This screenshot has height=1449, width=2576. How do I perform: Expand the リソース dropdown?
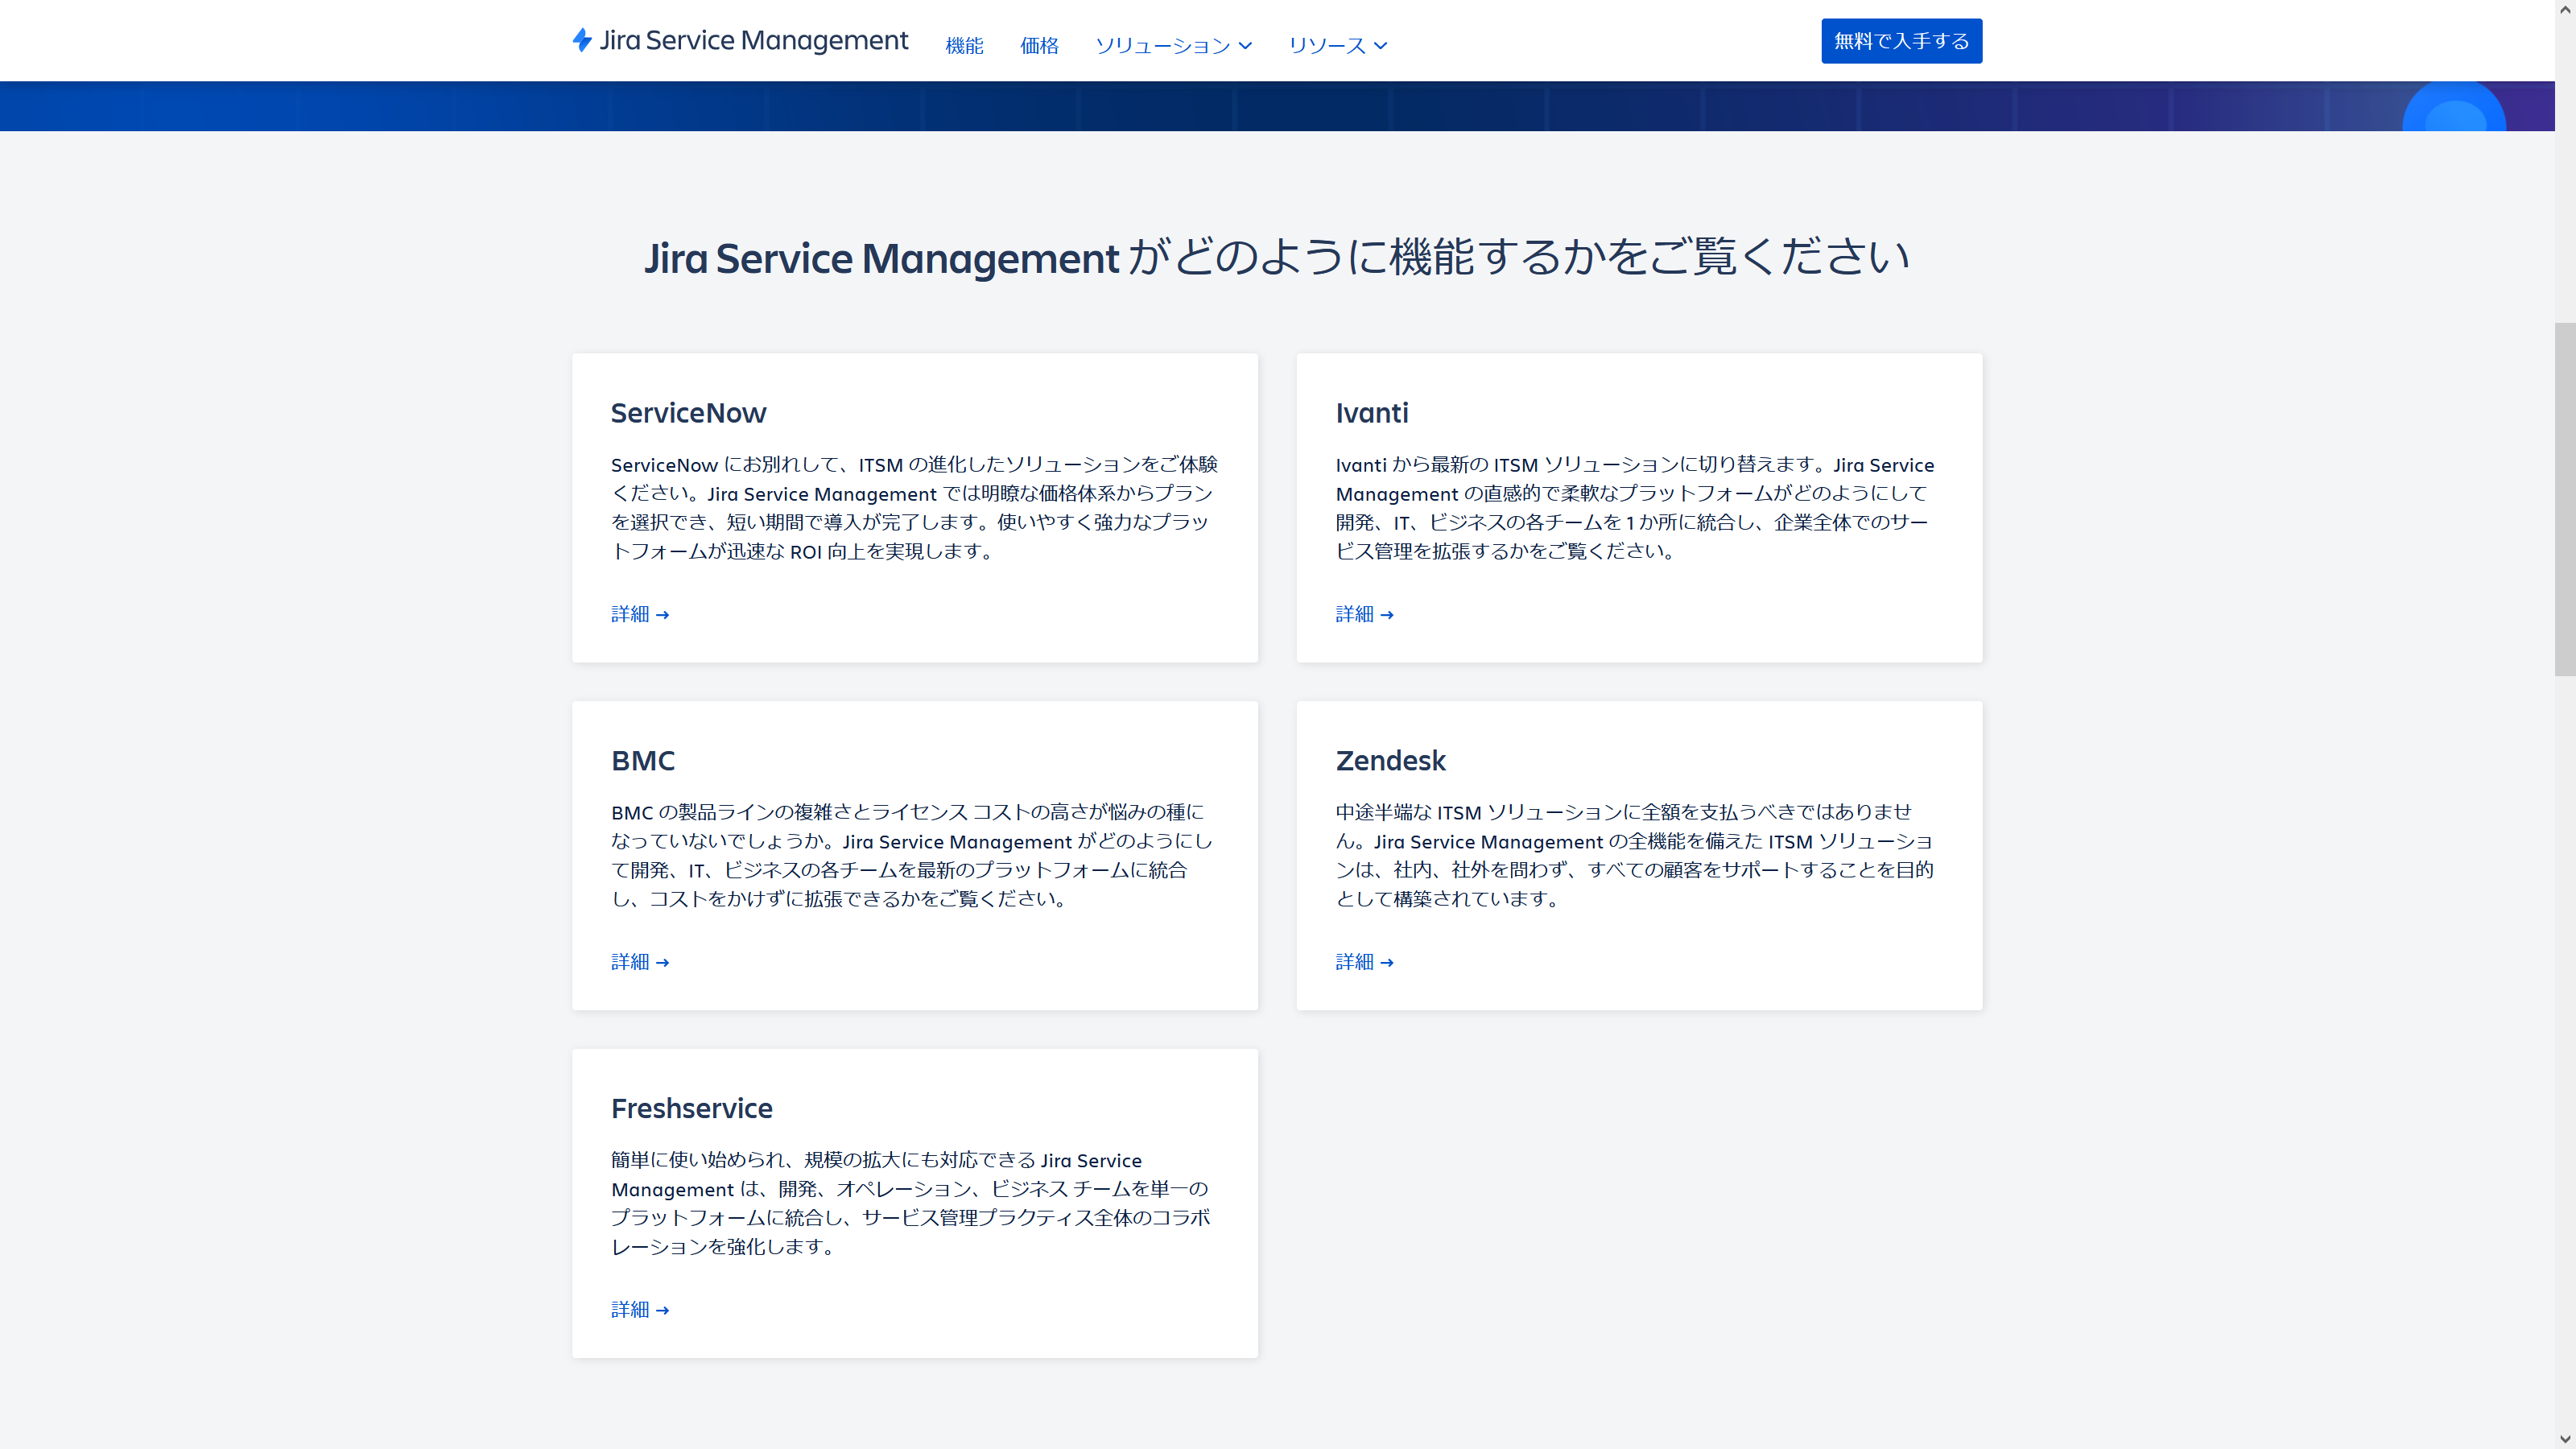click(1326, 45)
